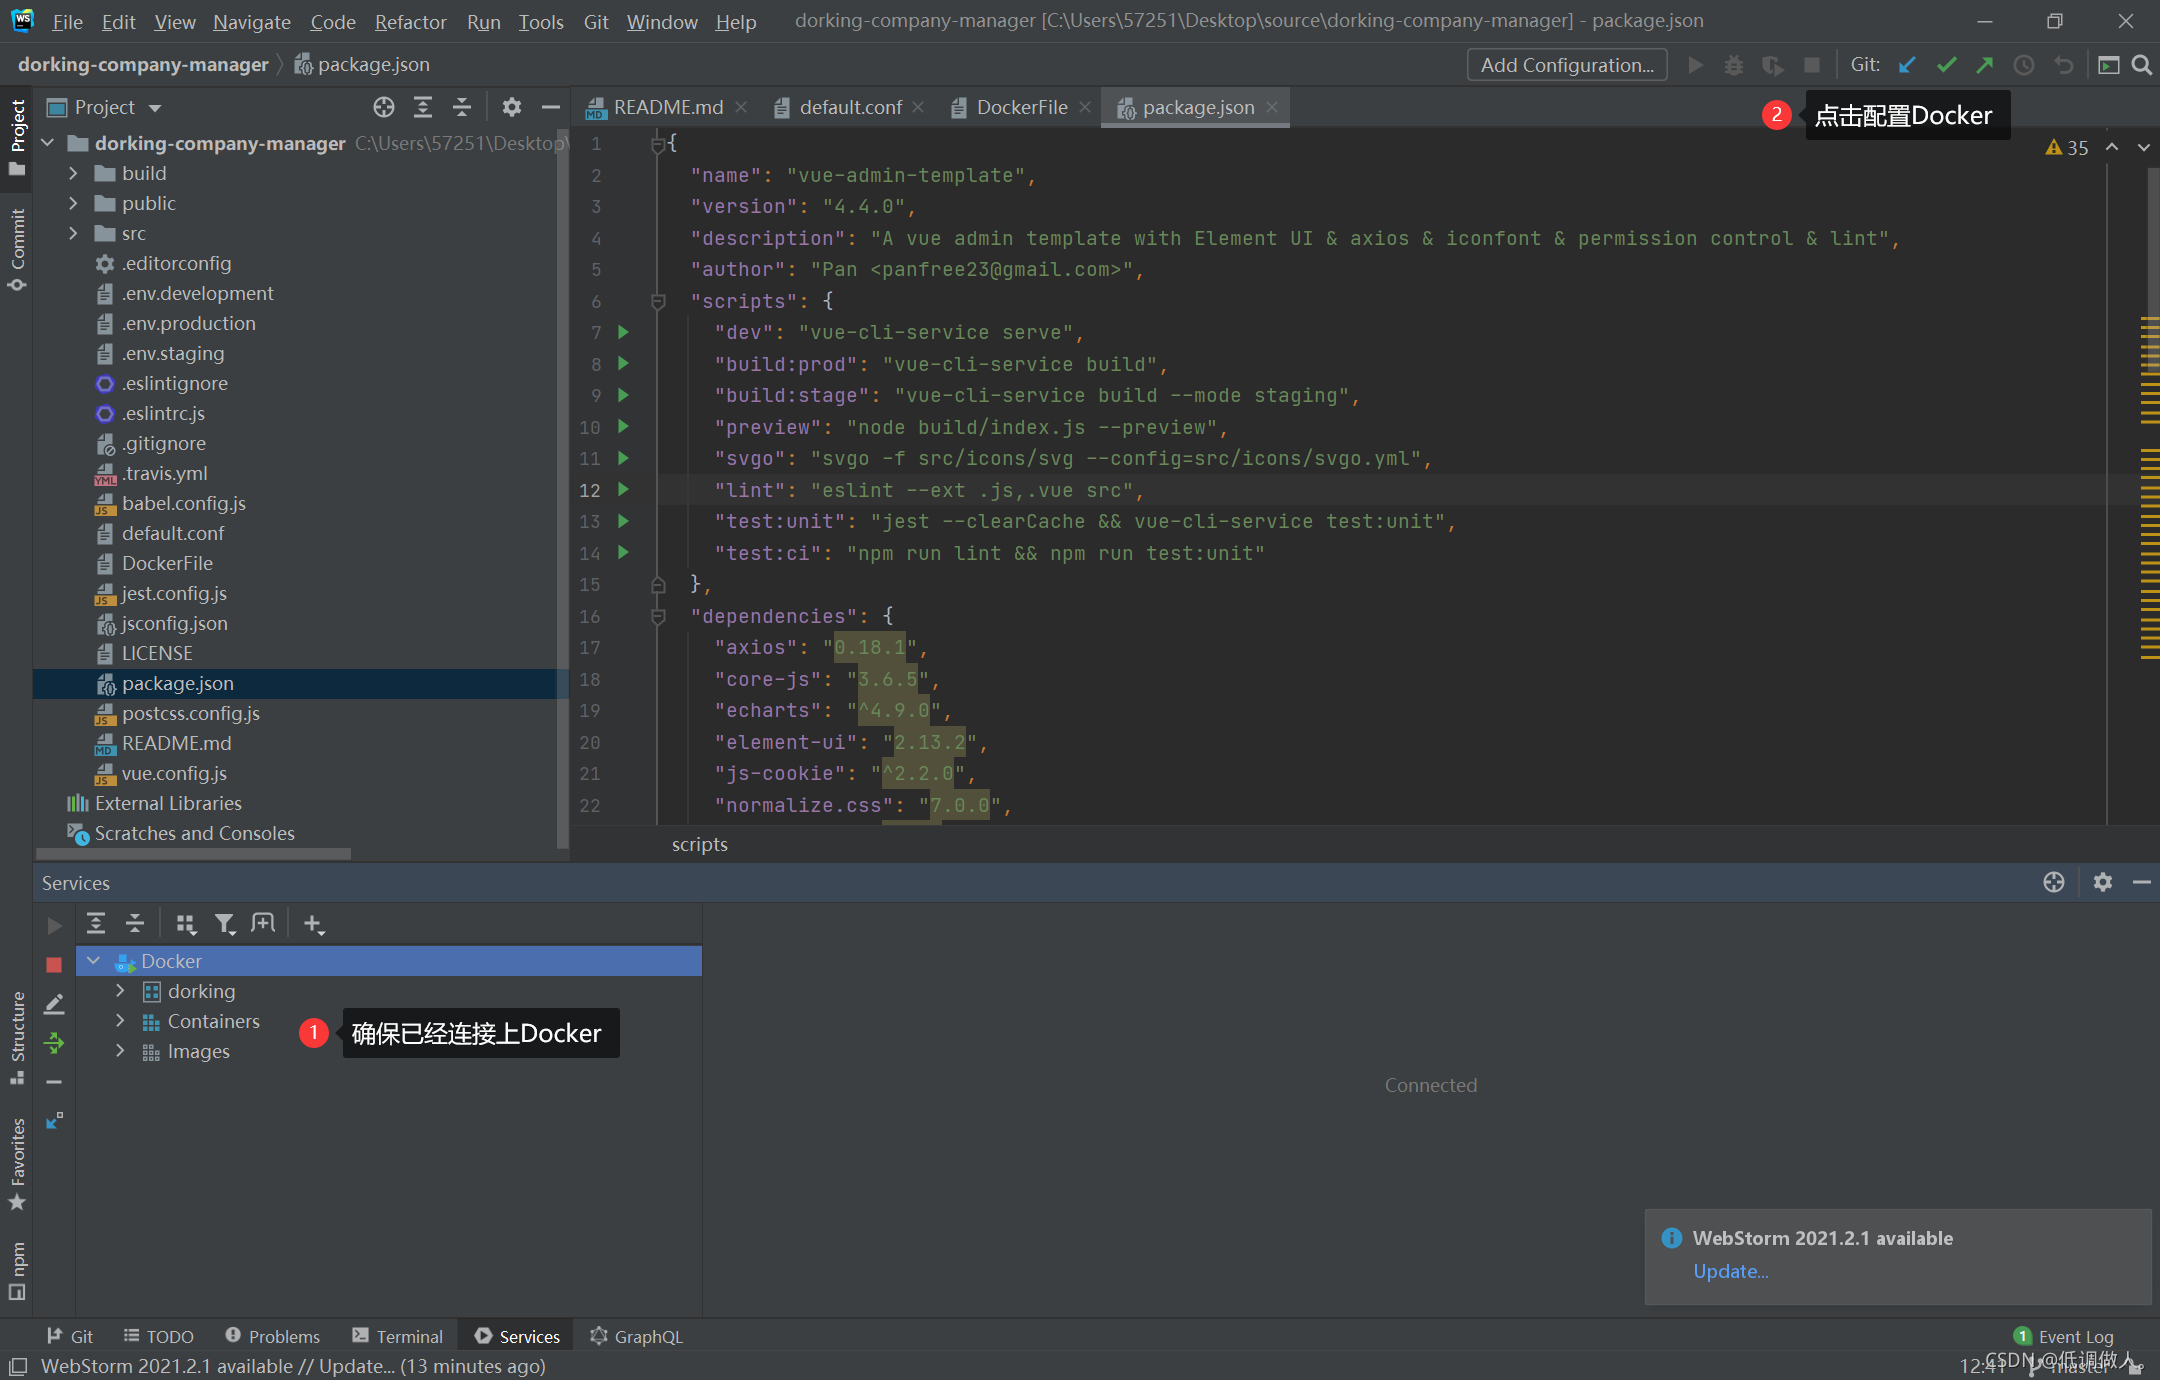Collapse the Docker node in Services
This screenshot has width=2160, height=1380.
point(94,960)
